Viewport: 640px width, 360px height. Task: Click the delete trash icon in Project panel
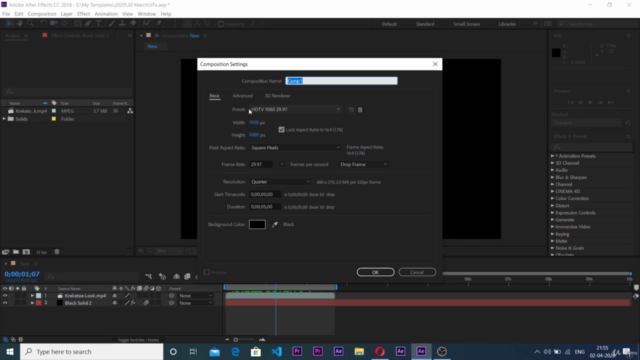(57, 252)
